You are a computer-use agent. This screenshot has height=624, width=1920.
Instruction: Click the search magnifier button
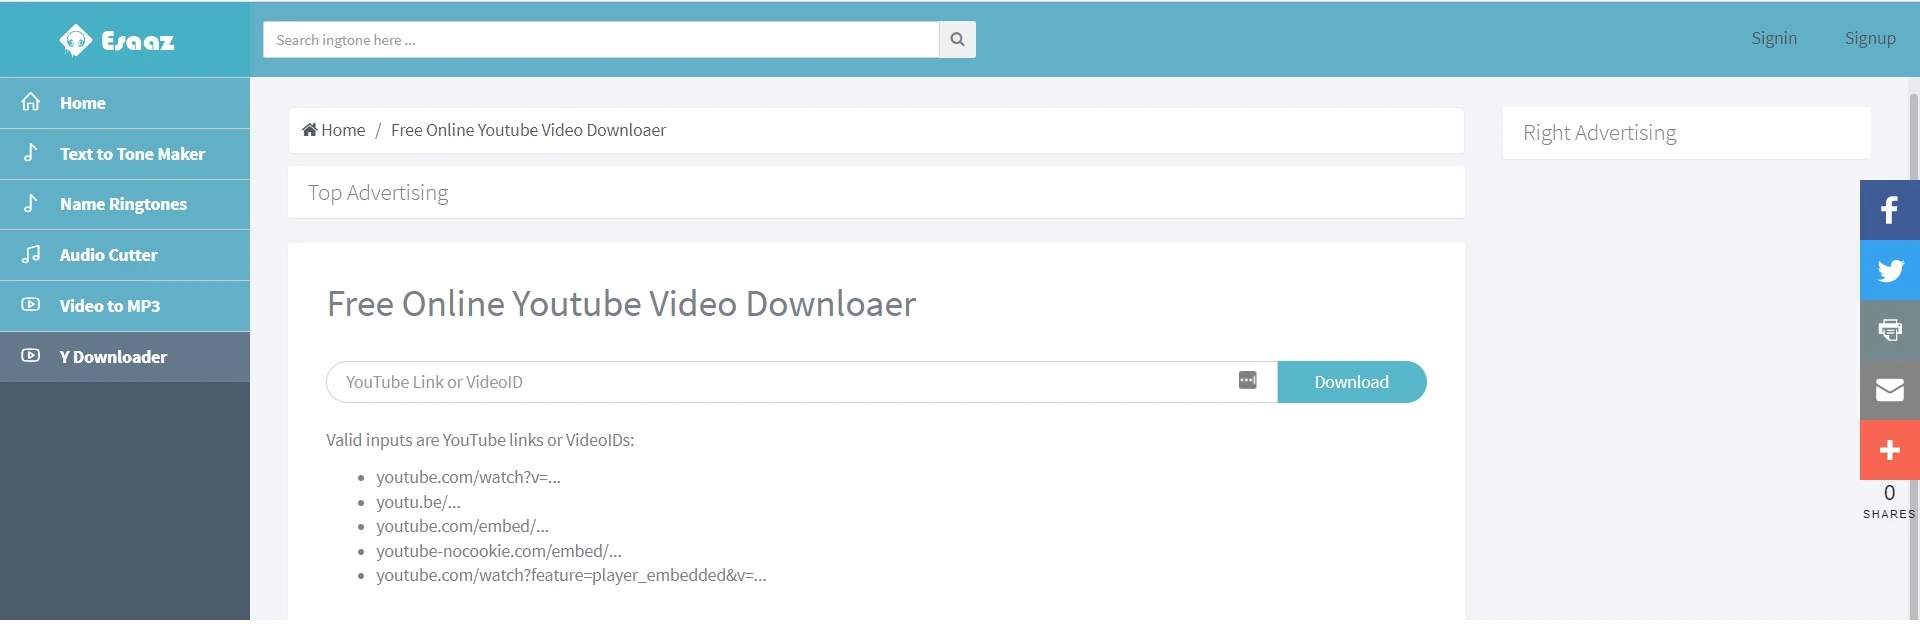click(x=957, y=40)
